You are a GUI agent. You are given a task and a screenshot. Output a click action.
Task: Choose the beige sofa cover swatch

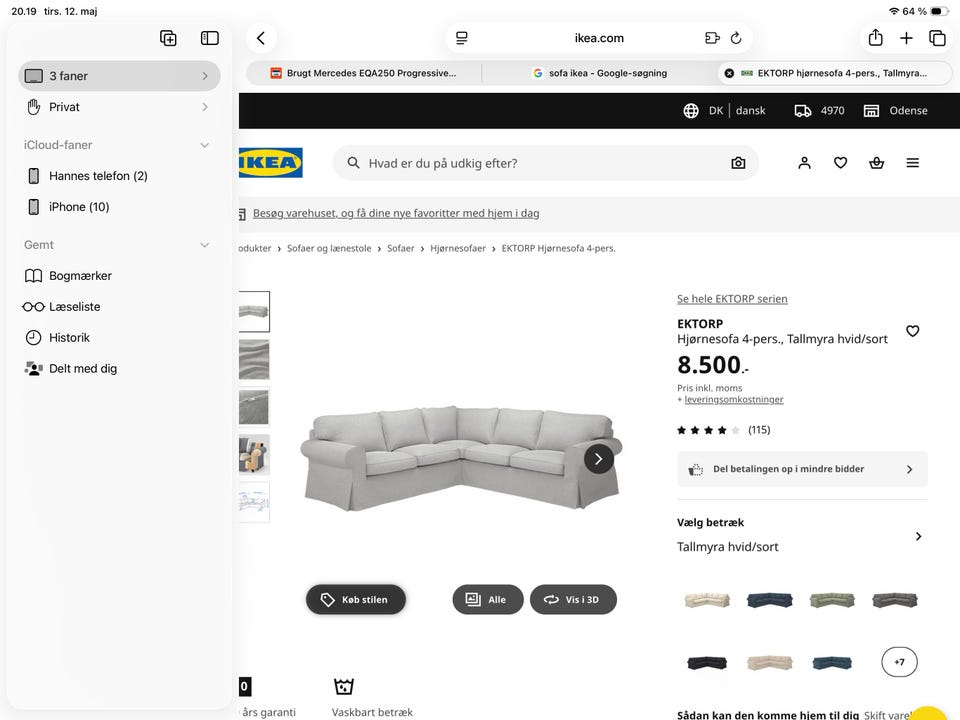click(x=707, y=600)
